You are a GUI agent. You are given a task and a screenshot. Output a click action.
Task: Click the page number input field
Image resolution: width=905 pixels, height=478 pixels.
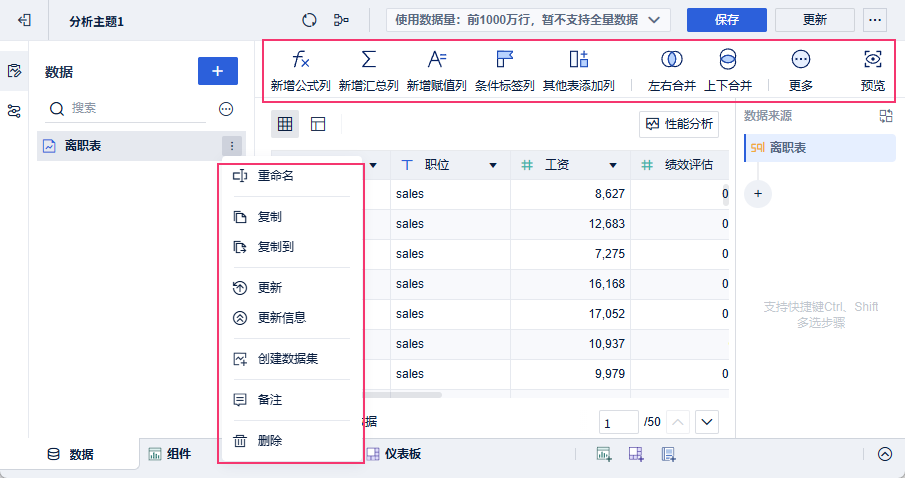[619, 422]
